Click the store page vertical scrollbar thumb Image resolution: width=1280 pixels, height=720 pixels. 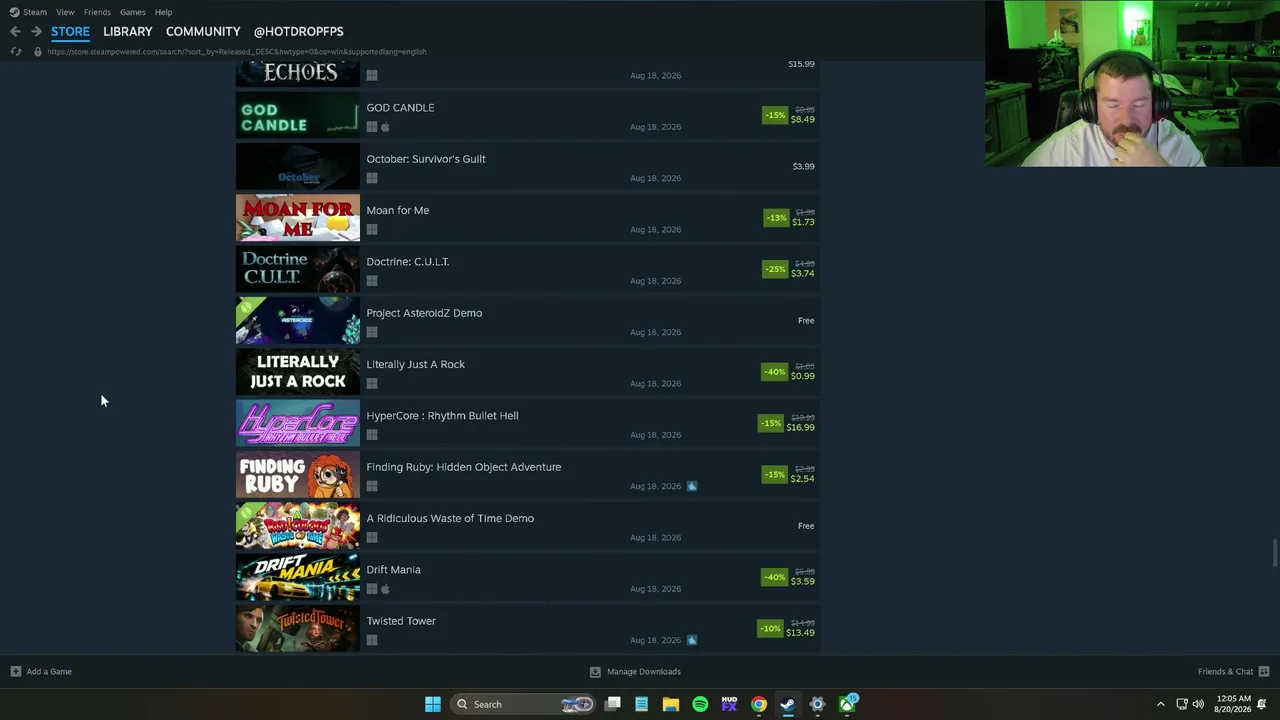coord(1274,552)
